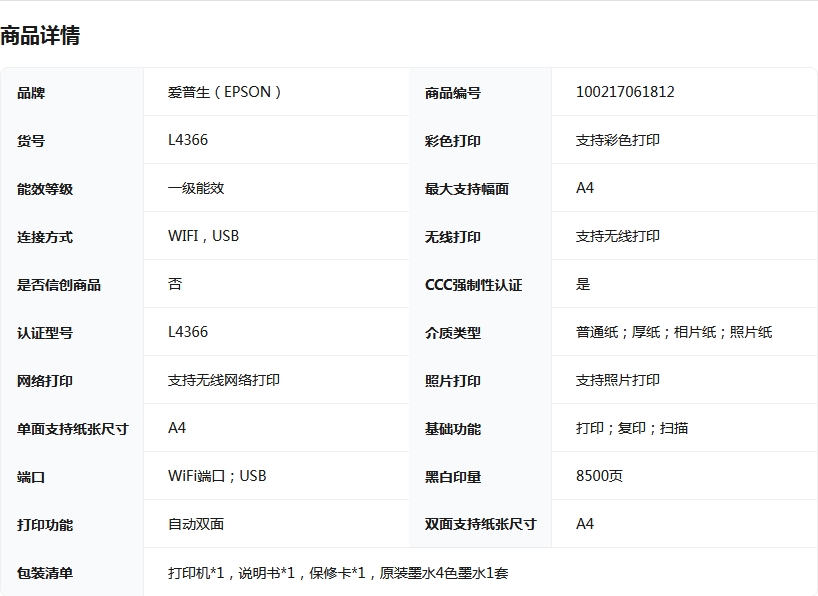Viewport: 818px width, 596px height.
Task: Select the 能效等级 label
Action: [x=45, y=189]
